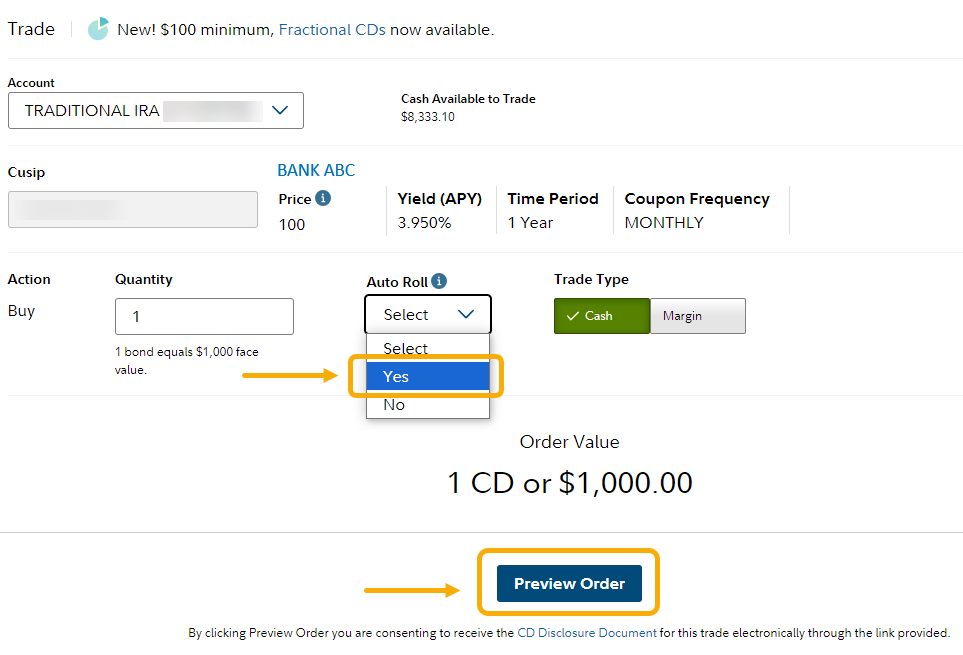Click the pie chart icon beside New announcement

(98, 29)
